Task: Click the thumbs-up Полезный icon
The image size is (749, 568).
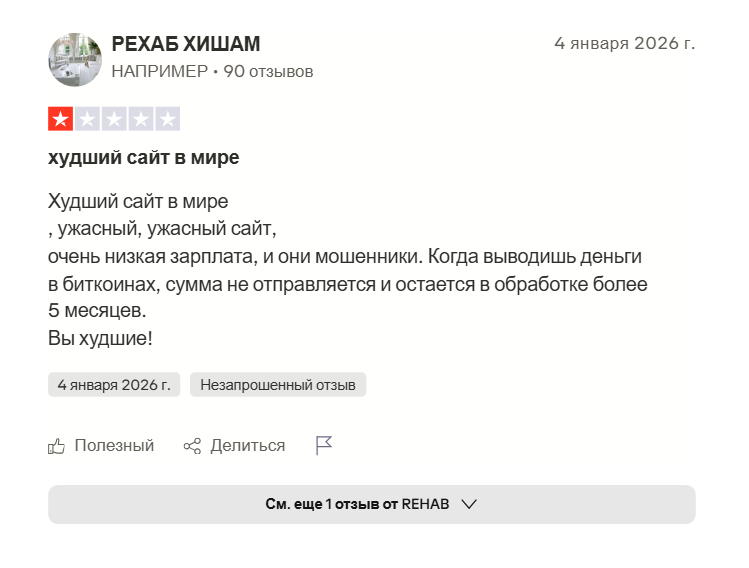Action: pos(57,446)
